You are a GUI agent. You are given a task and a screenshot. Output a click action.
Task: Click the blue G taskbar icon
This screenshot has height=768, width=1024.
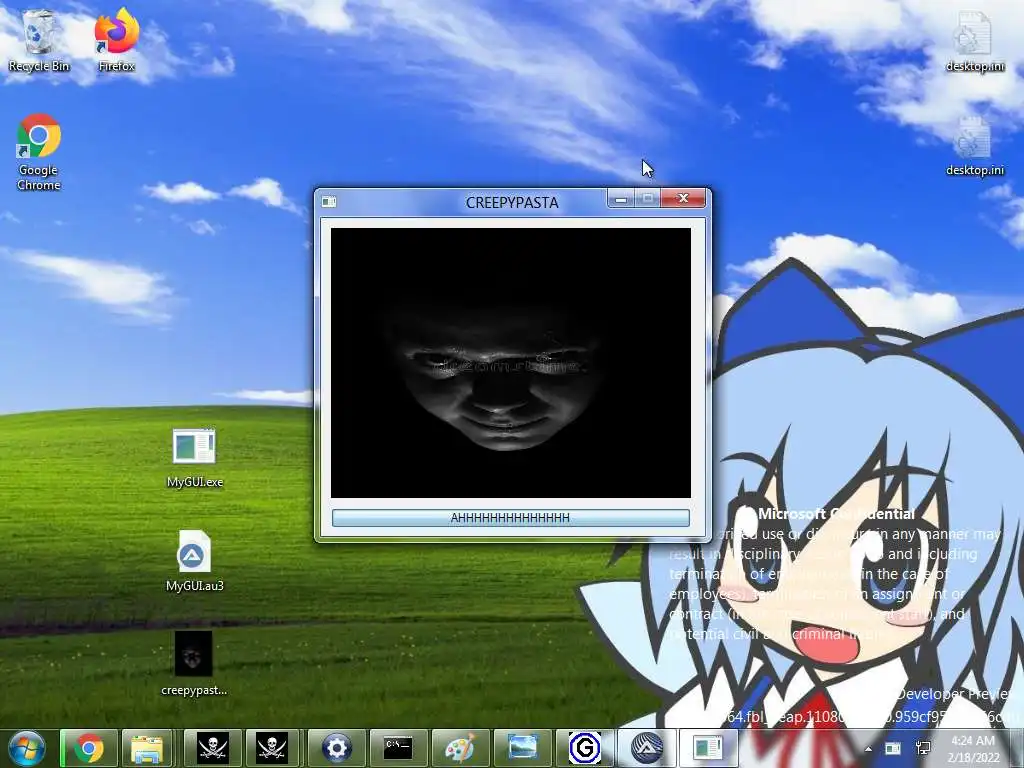[x=584, y=748]
